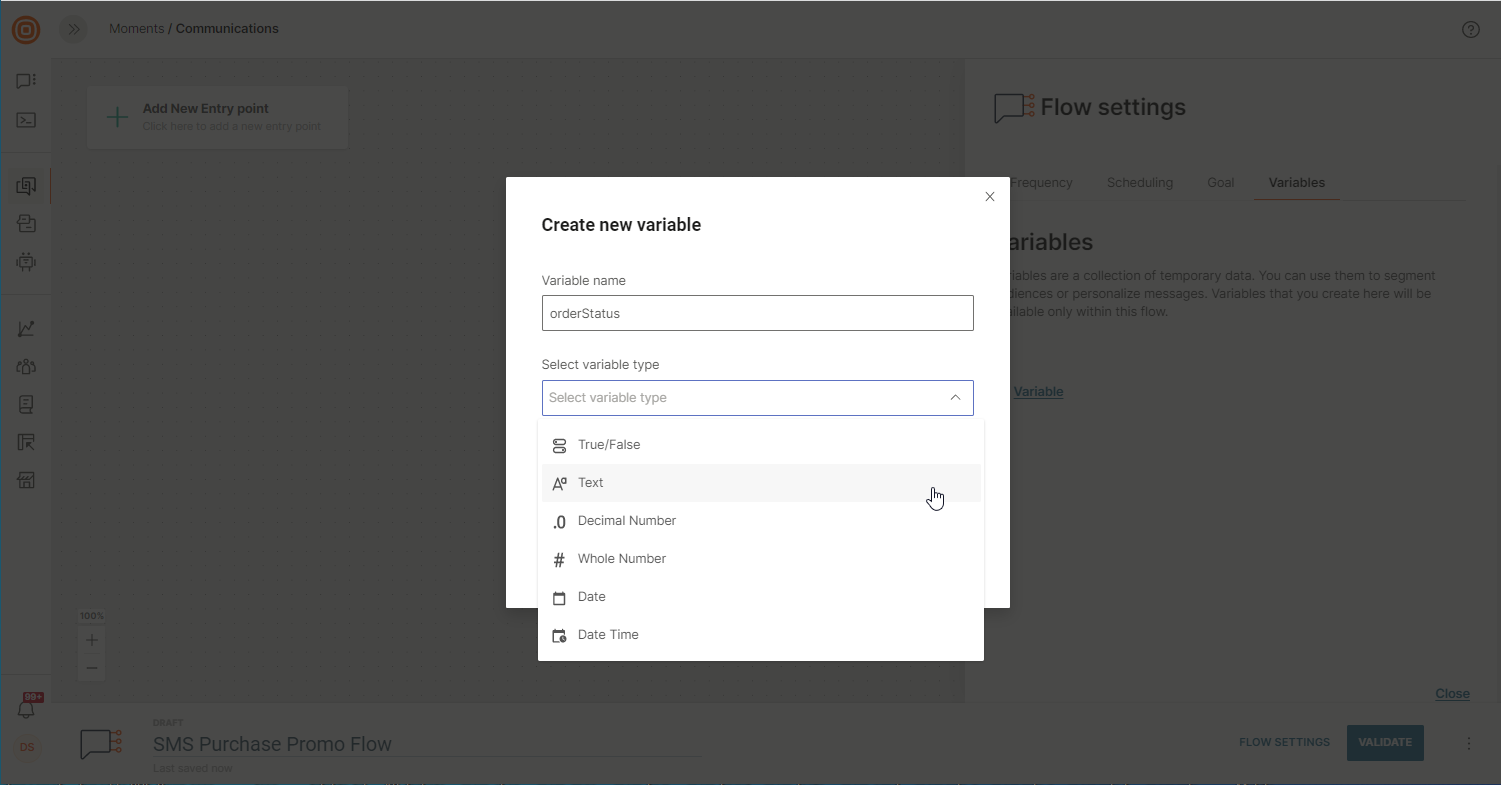Expand the sidebar with the double-chevron arrow
This screenshot has height=785, width=1501.
coord(73,29)
